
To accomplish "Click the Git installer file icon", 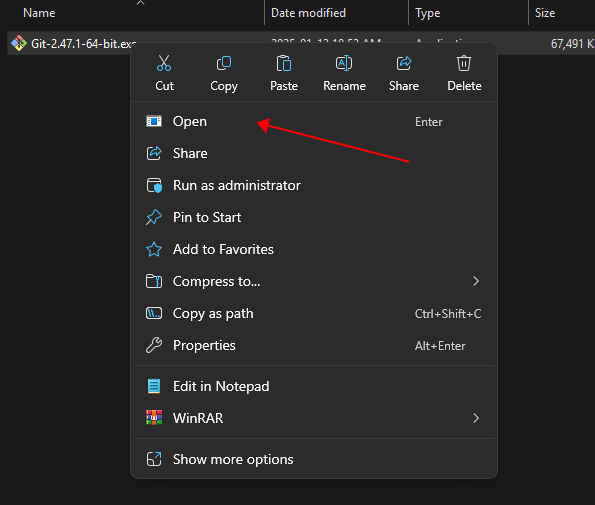I will 19,43.
